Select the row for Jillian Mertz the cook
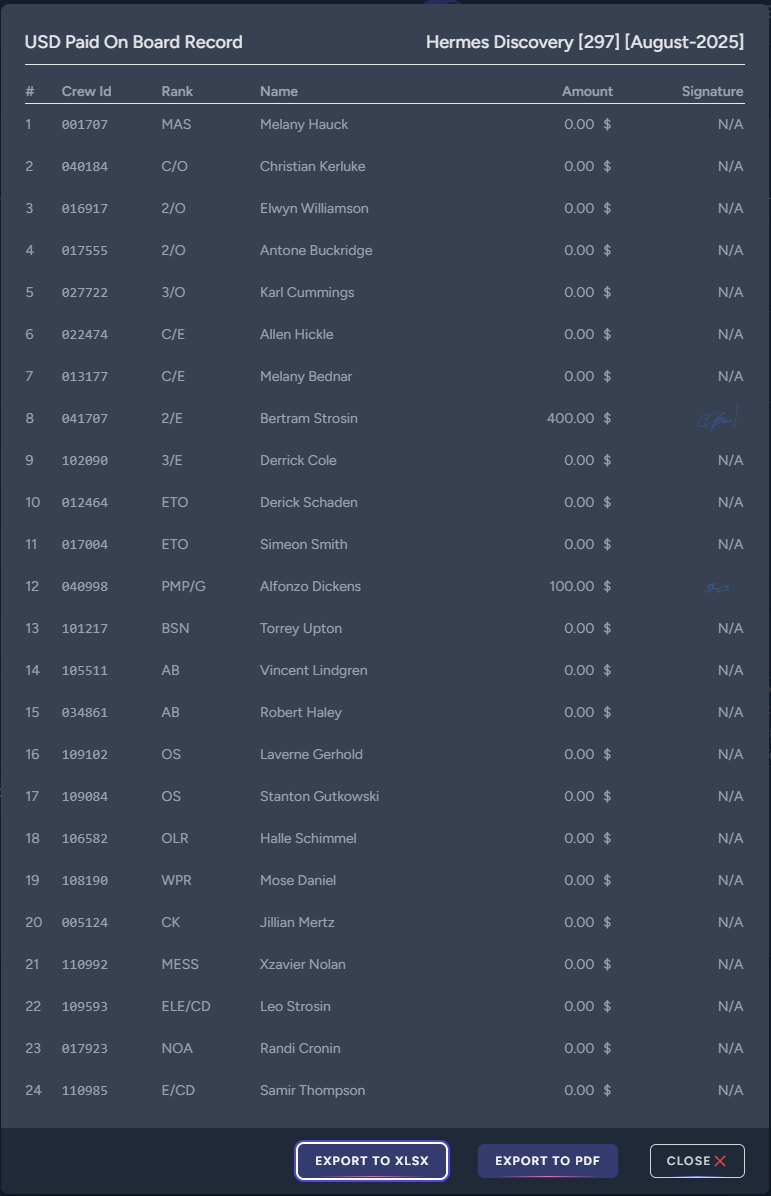 [x=385, y=922]
